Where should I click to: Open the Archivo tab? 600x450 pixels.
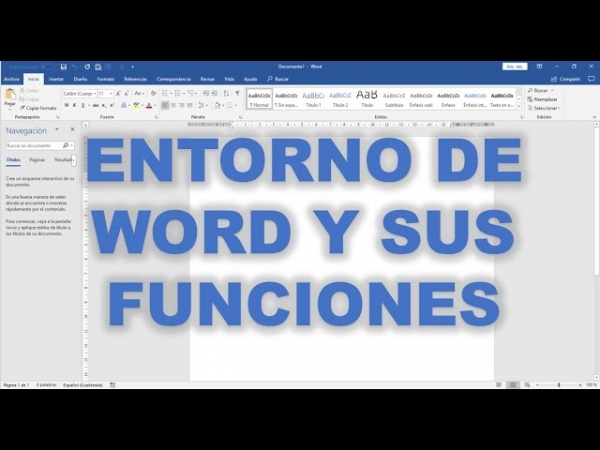pyautogui.click(x=12, y=79)
